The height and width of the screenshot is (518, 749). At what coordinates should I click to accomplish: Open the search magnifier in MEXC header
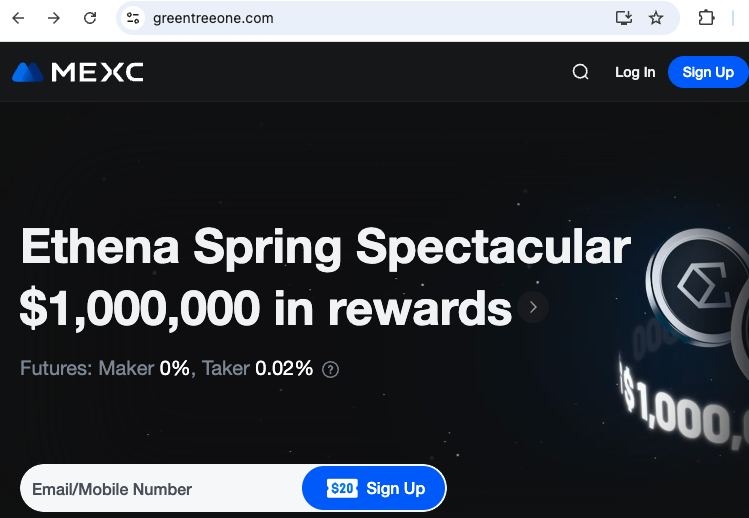(x=581, y=72)
